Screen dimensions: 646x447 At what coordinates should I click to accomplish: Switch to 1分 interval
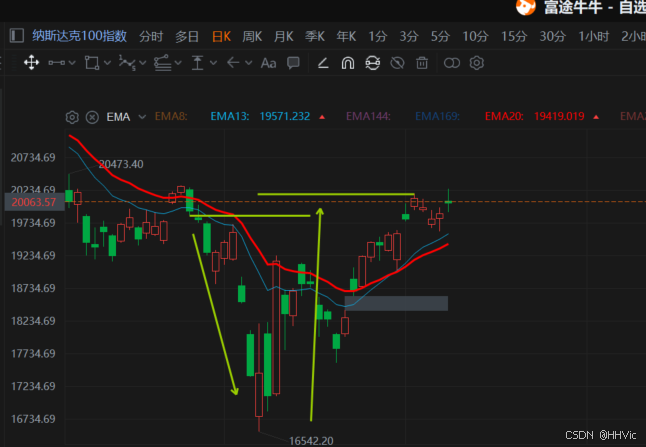click(x=377, y=37)
